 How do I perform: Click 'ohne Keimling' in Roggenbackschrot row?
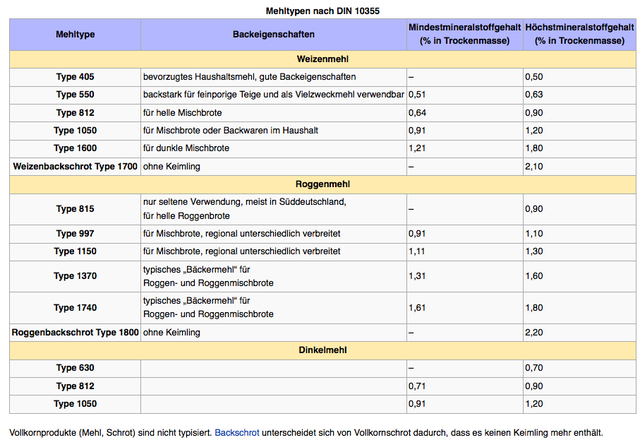tap(171, 333)
